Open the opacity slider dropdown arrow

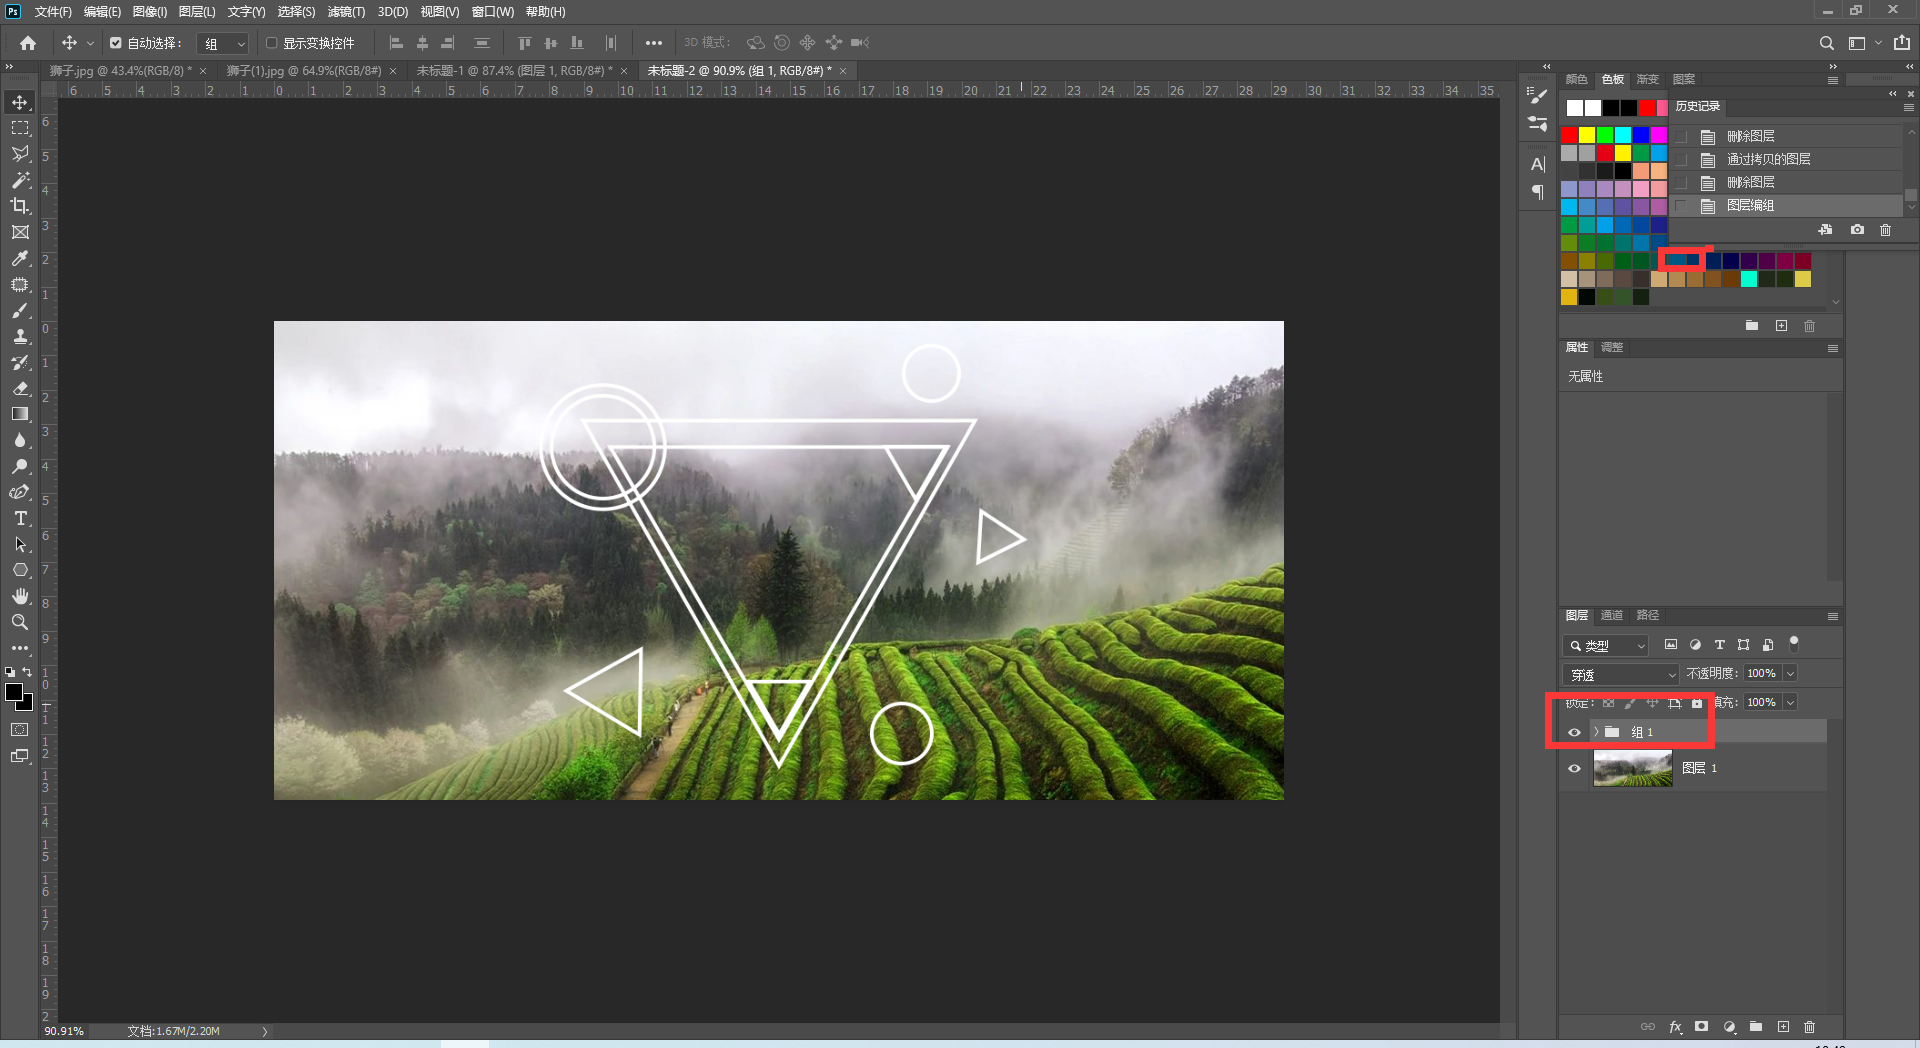tap(1790, 674)
